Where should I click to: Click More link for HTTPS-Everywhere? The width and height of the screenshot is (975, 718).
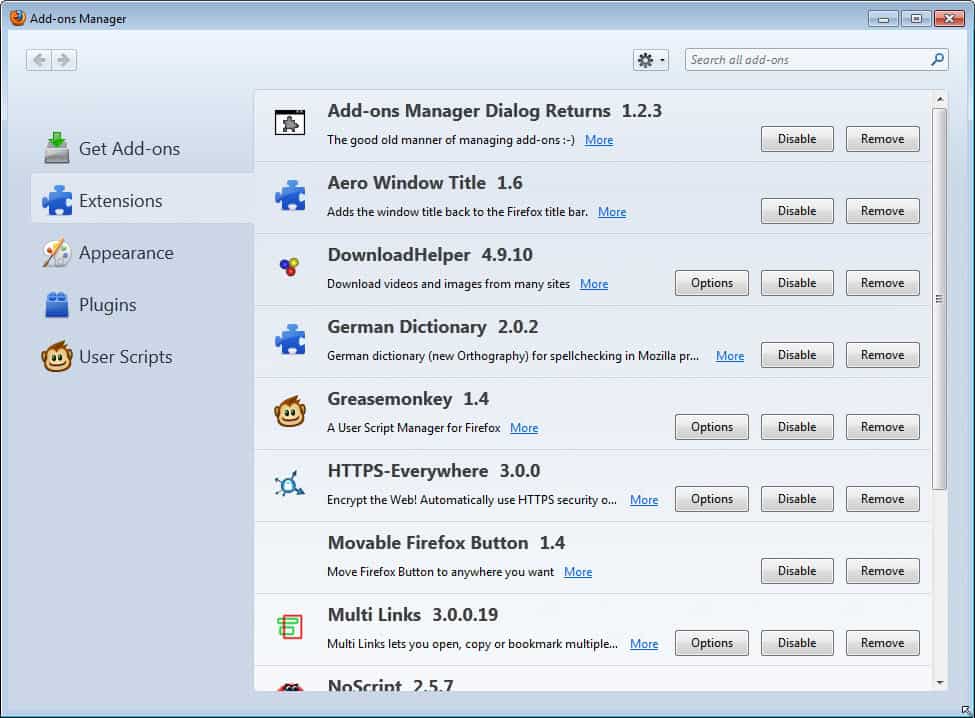[x=644, y=500]
